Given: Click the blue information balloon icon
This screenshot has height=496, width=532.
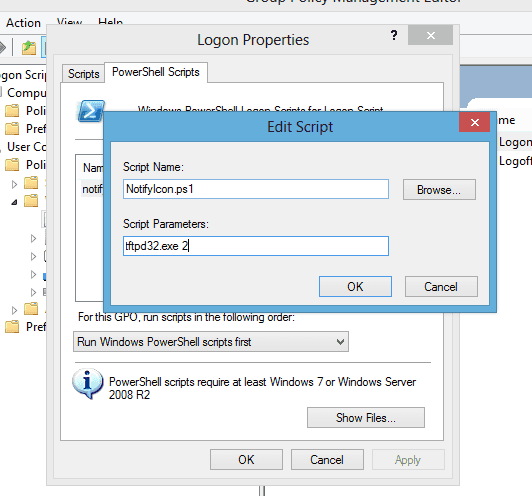Looking at the screenshot, I should click(x=87, y=383).
